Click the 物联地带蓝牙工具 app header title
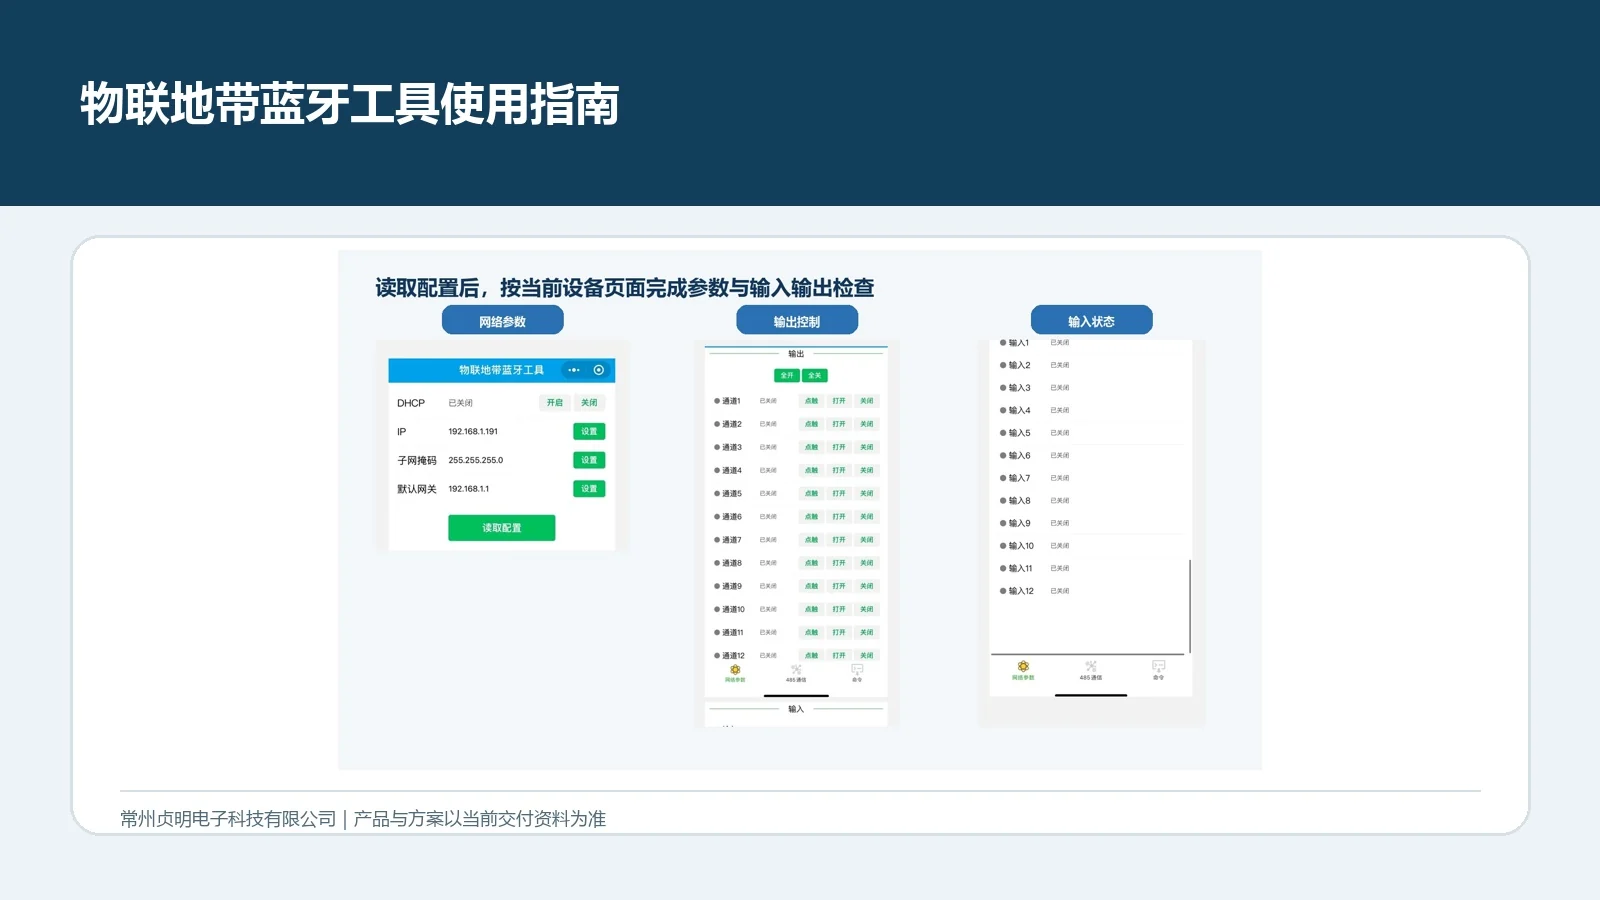This screenshot has height=900, width=1600. 501,370
